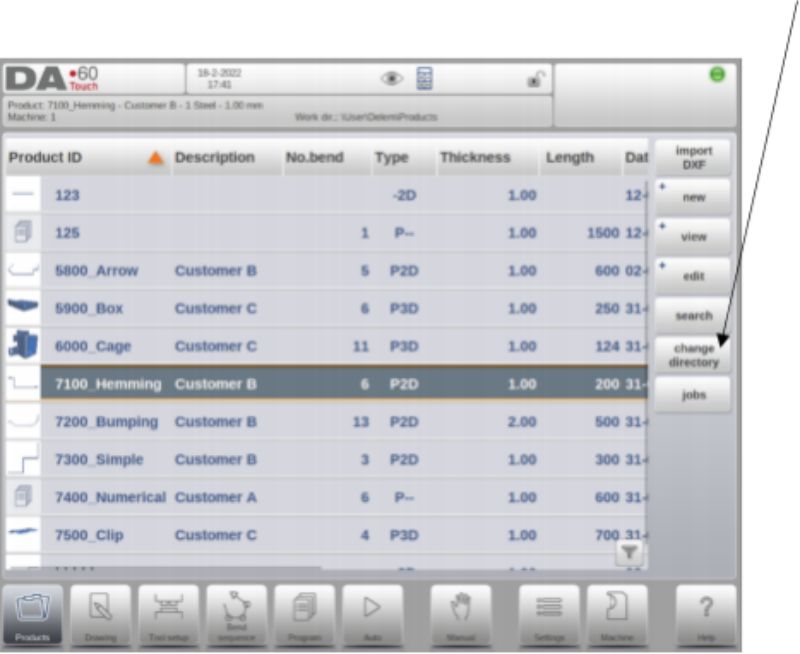The image size is (800, 654).
Task: Click the search button
Action: point(693,315)
